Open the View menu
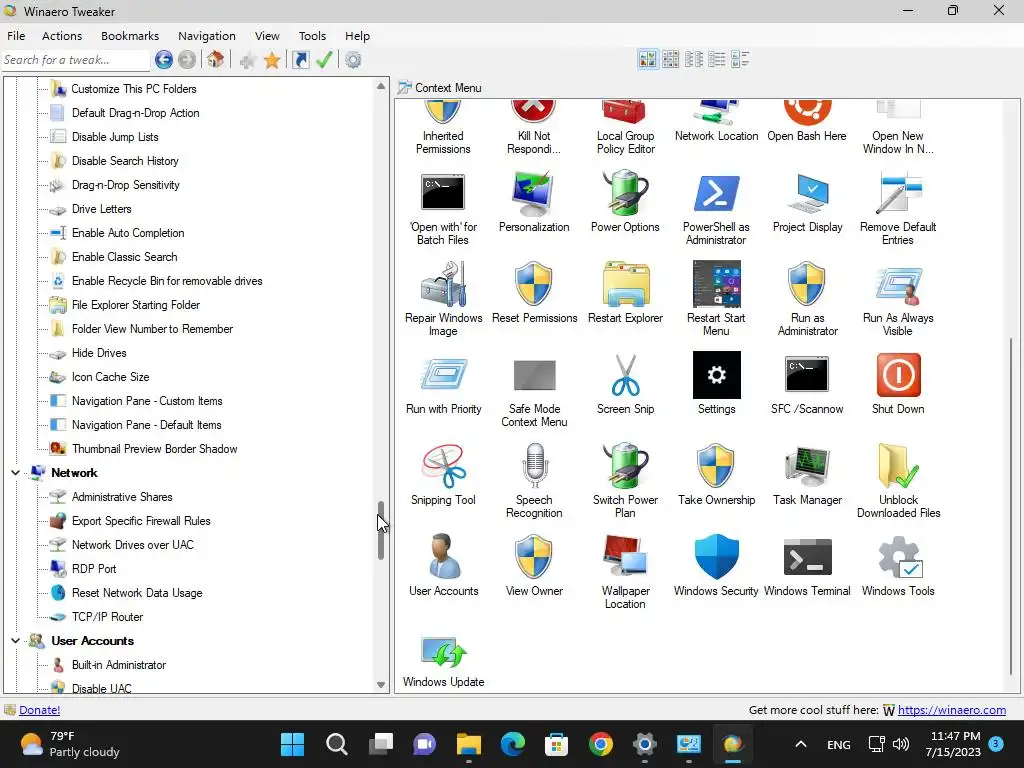Screen dimensions: 1024x768 coord(267,36)
